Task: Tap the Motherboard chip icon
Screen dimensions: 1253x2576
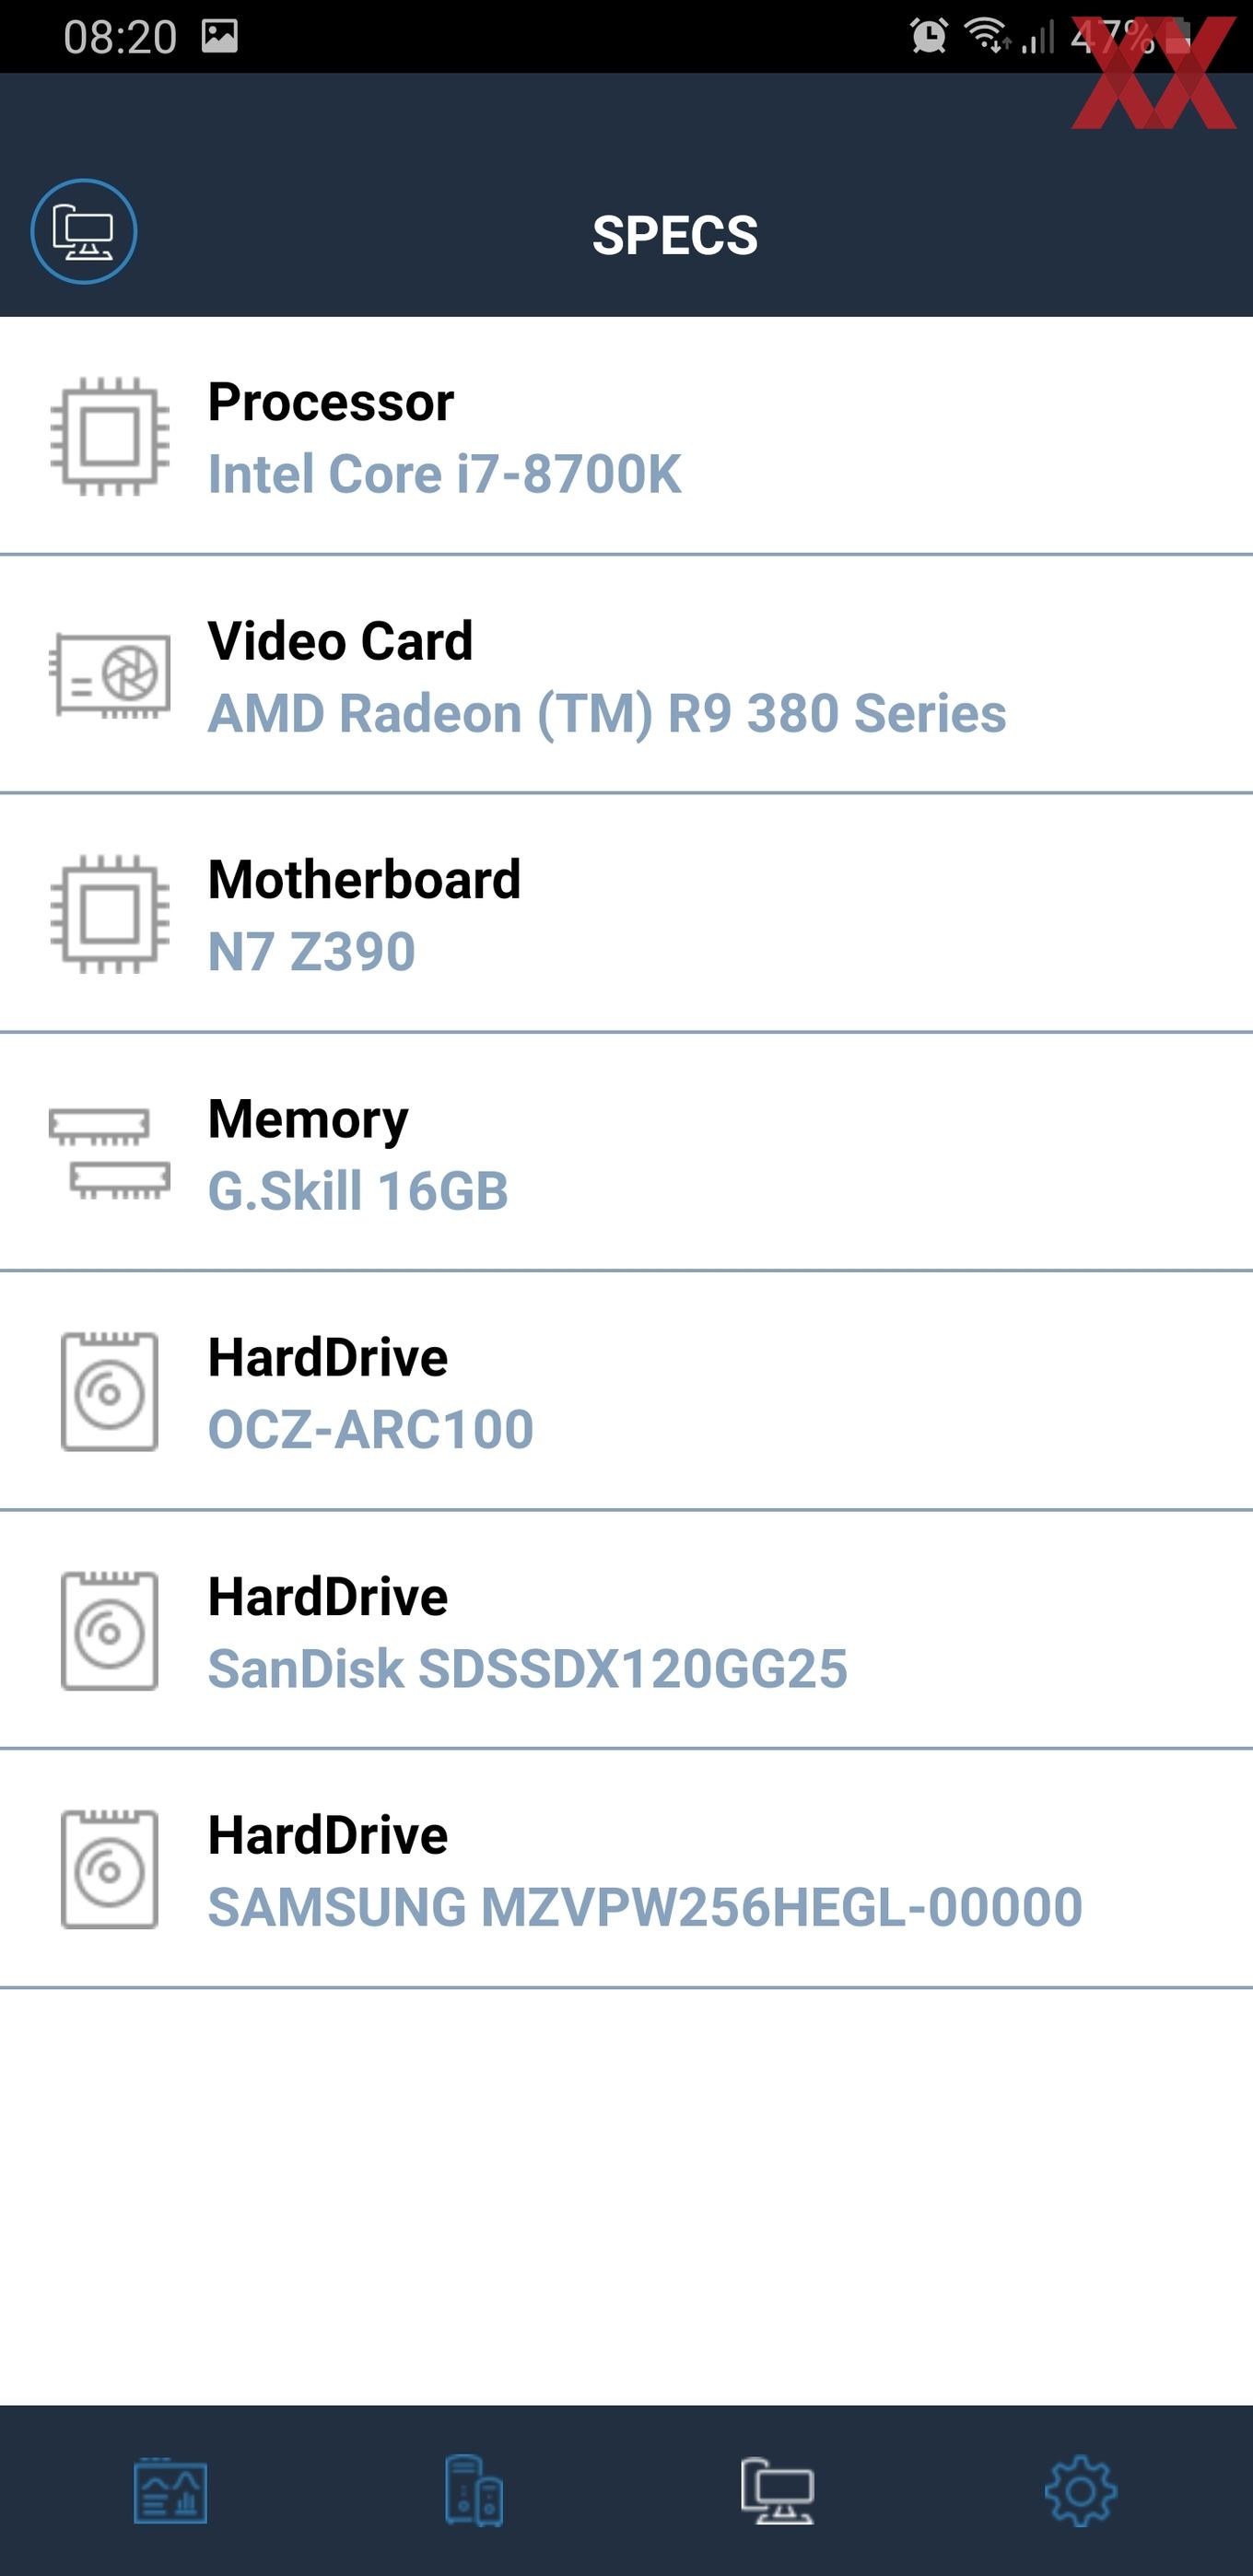Action: (110, 914)
